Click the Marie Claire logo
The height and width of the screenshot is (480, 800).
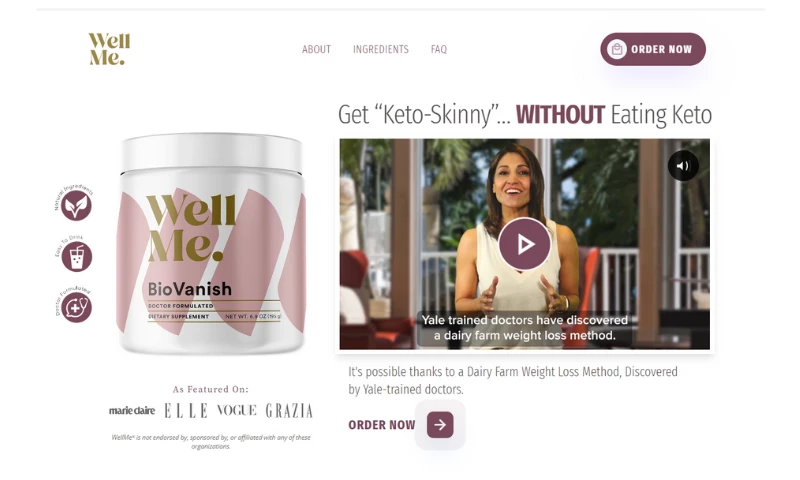click(132, 411)
